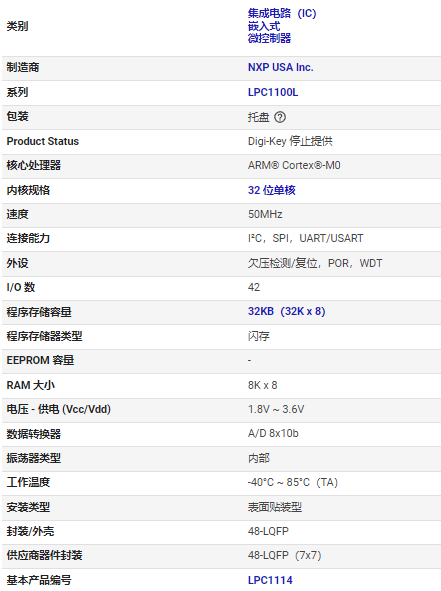Open the NXP USA Inc. manufacturer link
This screenshot has height=591, width=441.
tap(280, 67)
